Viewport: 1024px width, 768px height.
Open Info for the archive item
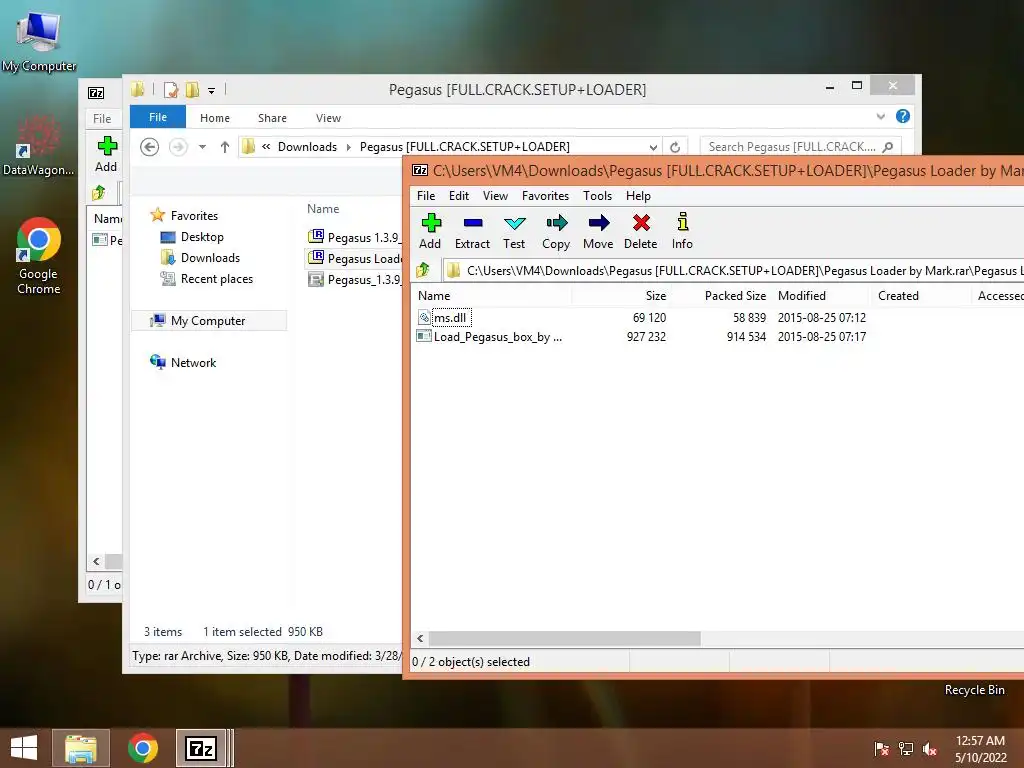[682, 231]
